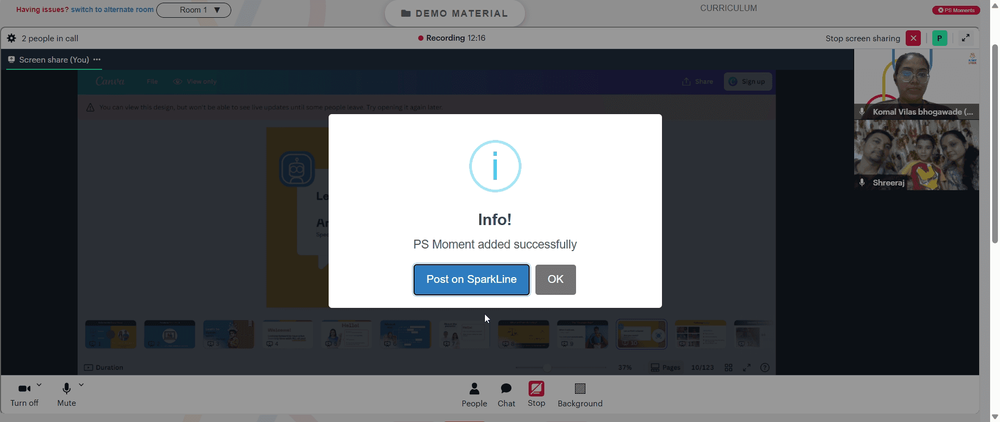Click the robot icon on slide
This screenshot has width=1000, height=422.
297,169
